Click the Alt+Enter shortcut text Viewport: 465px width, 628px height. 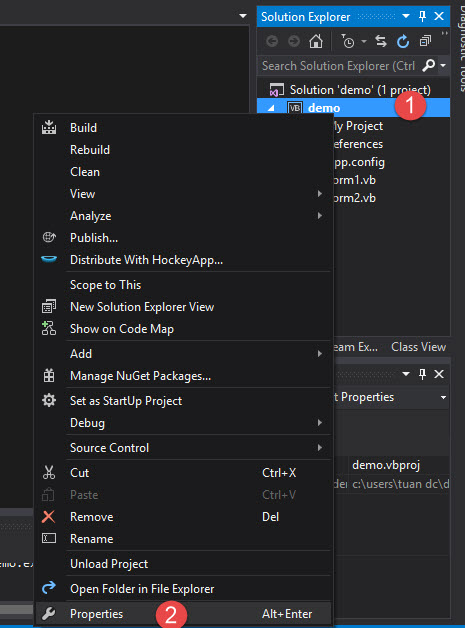pos(287,614)
